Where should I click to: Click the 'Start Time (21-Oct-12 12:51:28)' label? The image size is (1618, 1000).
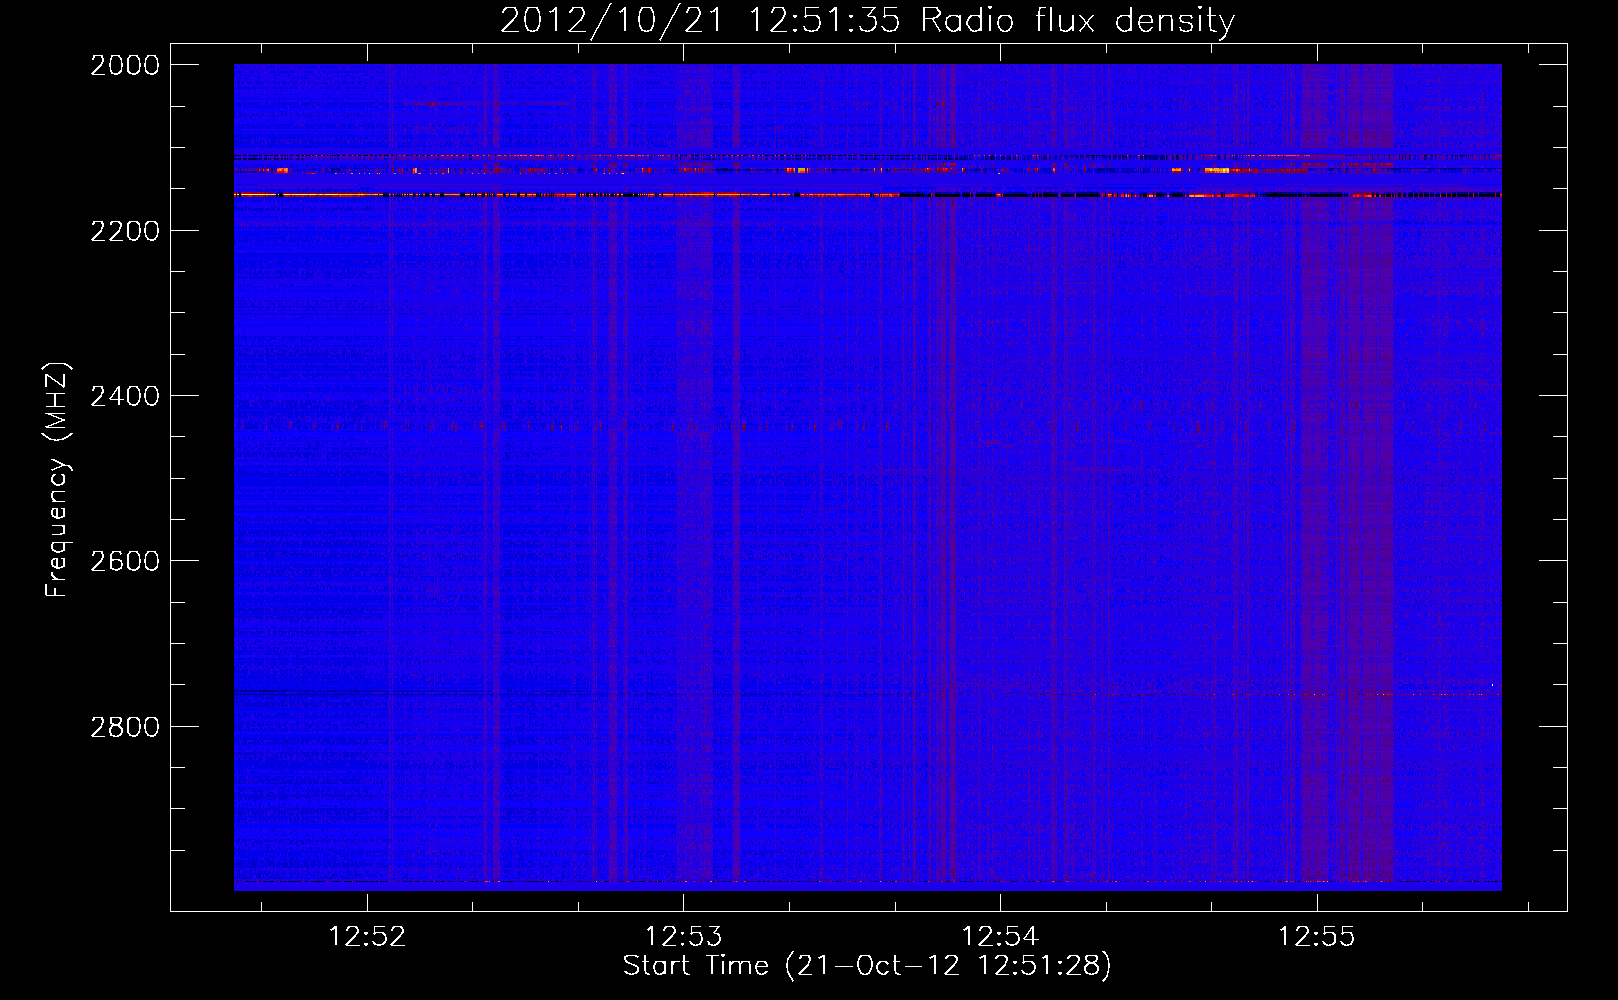coord(867,966)
